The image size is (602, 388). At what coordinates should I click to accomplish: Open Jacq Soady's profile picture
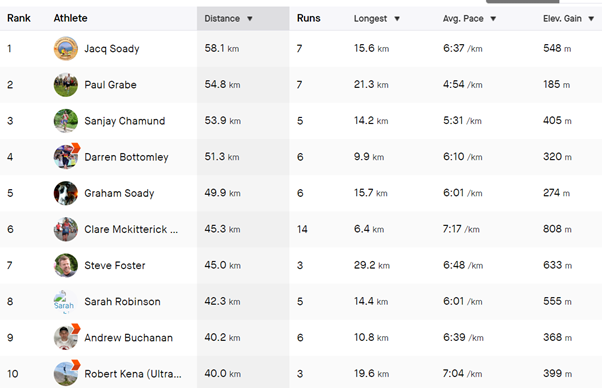[x=66, y=49]
